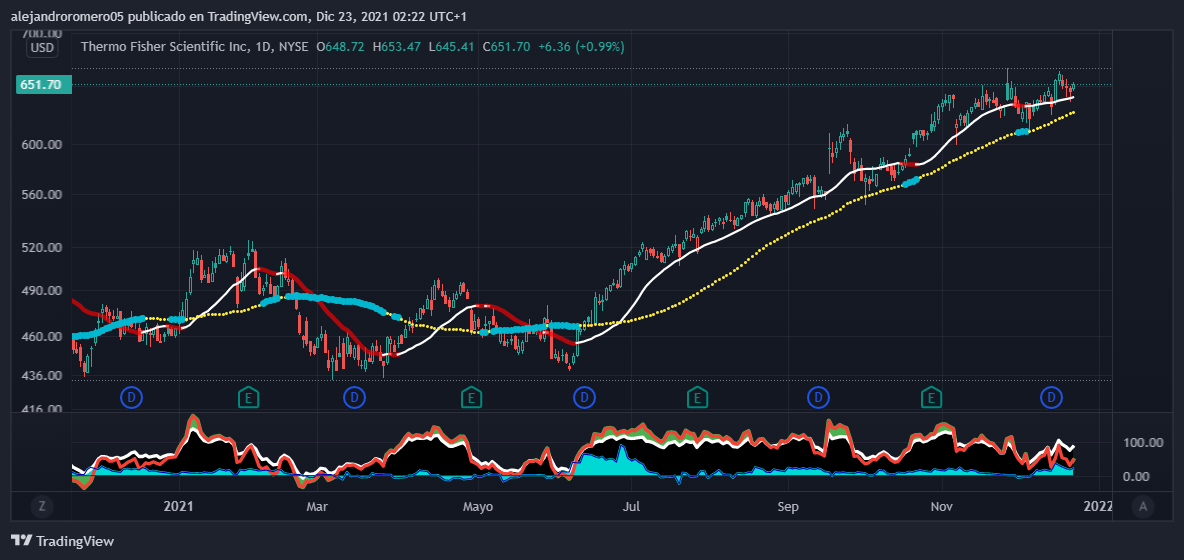
Task: Click the dividend D marker right of Sep
Action: (x=818, y=396)
